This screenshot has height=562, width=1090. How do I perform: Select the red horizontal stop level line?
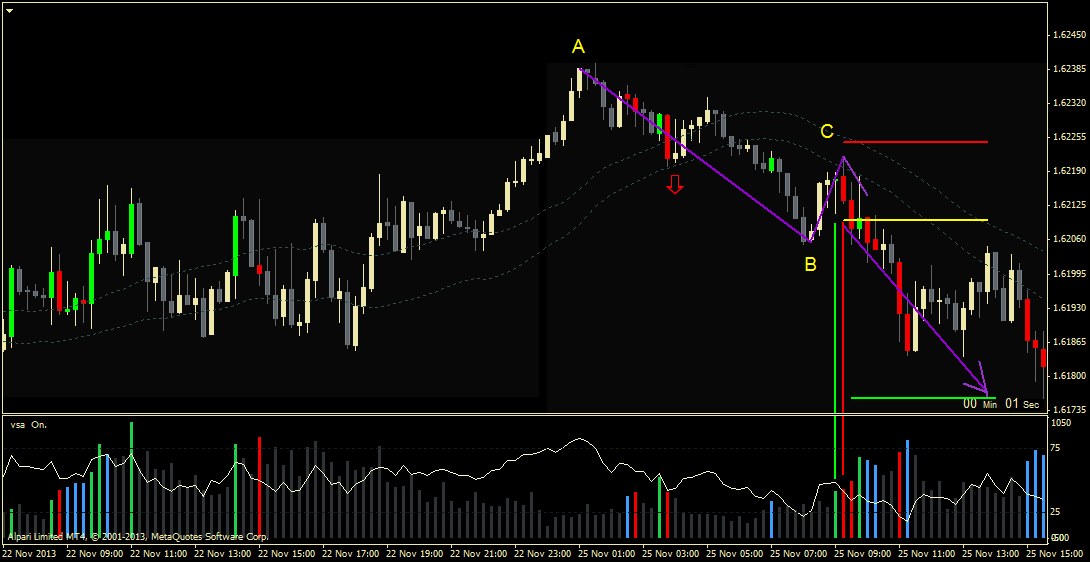pos(915,142)
